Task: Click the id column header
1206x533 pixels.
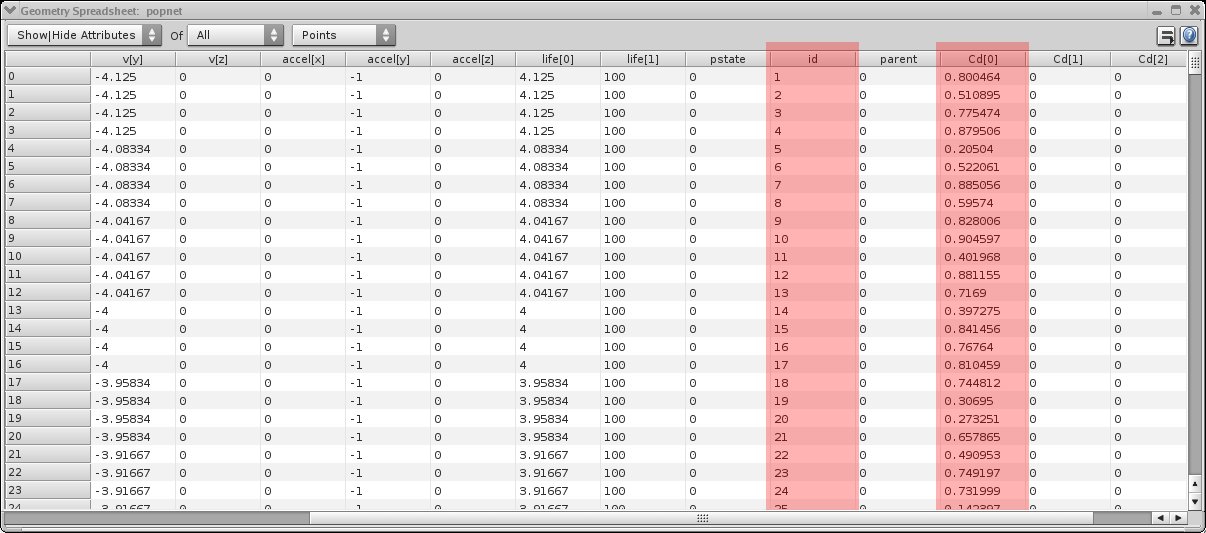Action: pyautogui.click(x=813, y=59)
